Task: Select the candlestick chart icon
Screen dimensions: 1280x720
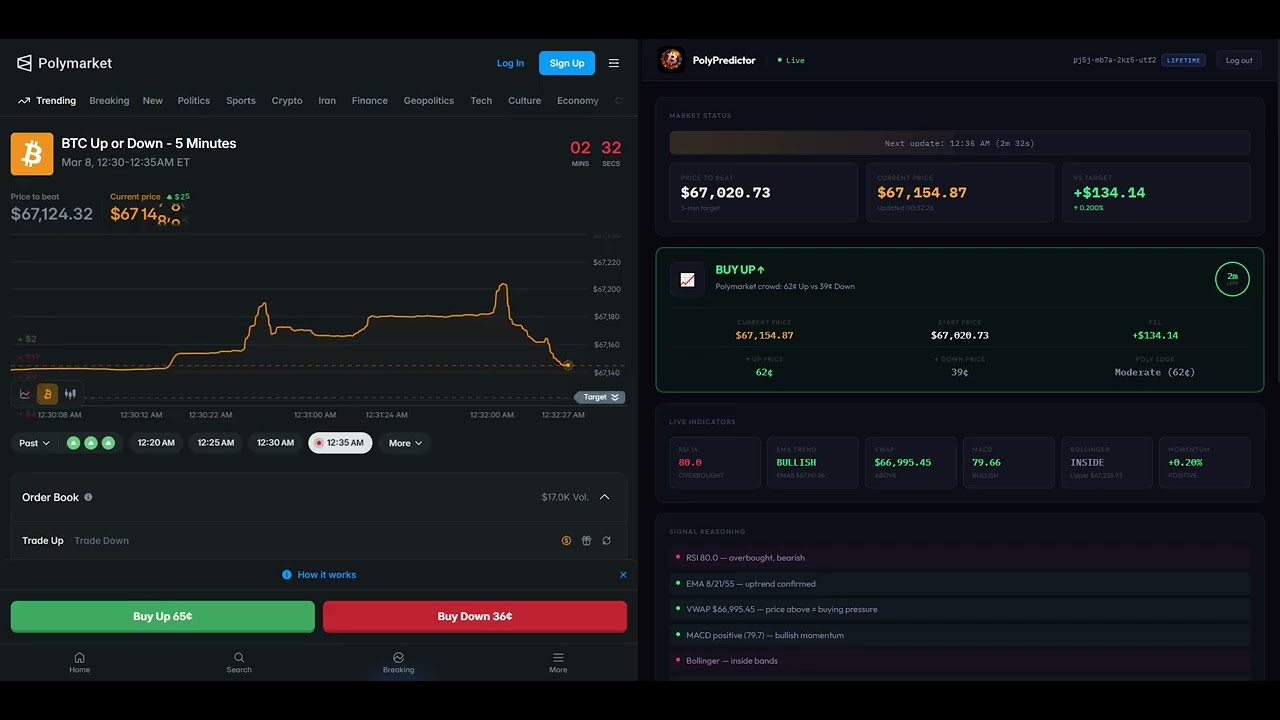Action: pyautogui.click(x=70, y=394)
